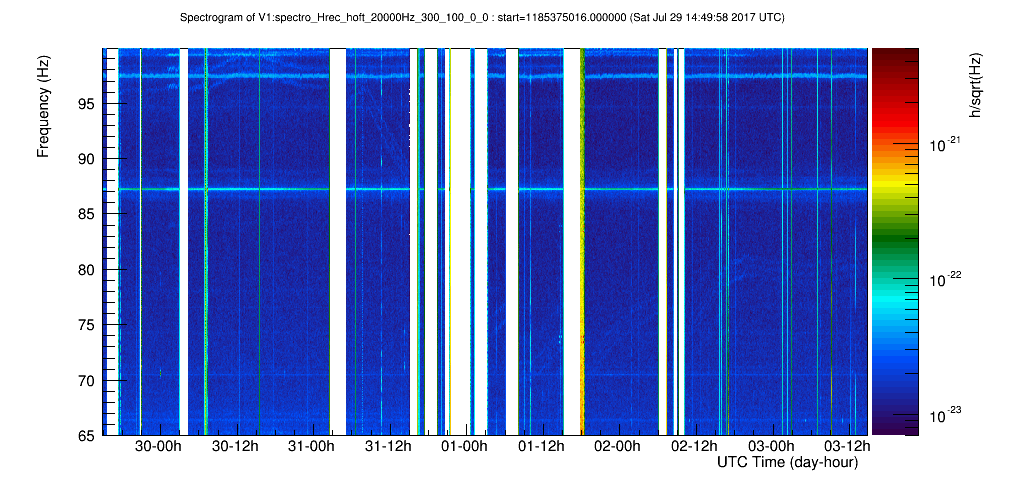
Task: Click the 65 frequency tick label
Action: (88, 434)
